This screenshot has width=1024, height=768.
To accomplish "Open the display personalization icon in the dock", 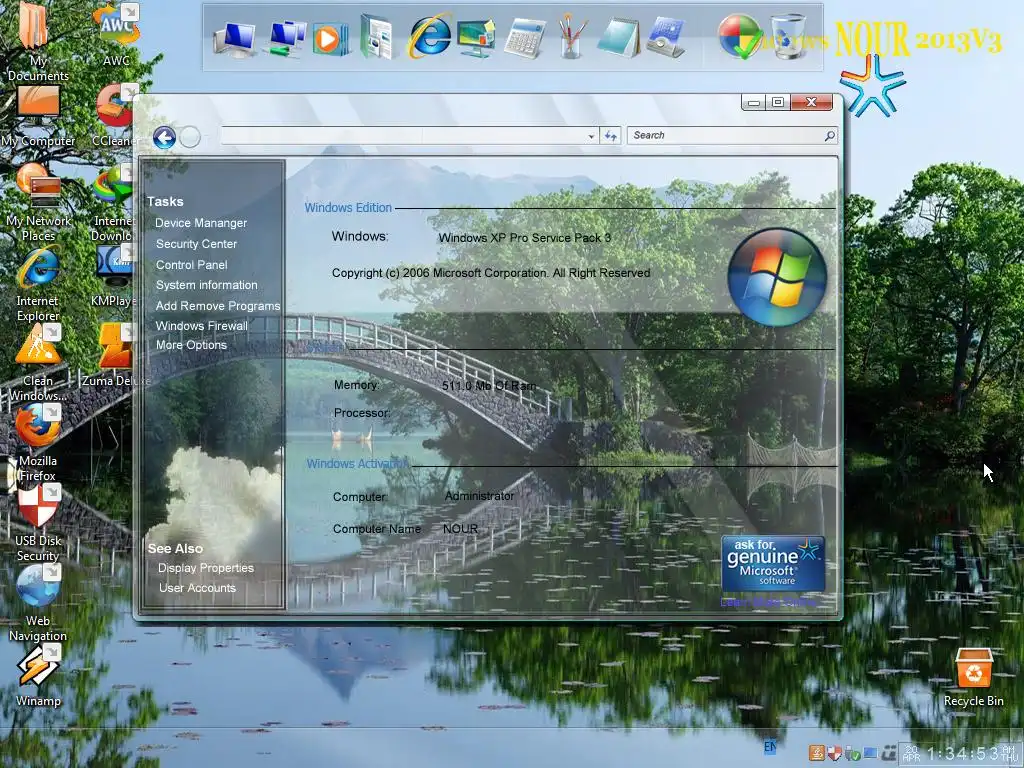I will (476, 39).
